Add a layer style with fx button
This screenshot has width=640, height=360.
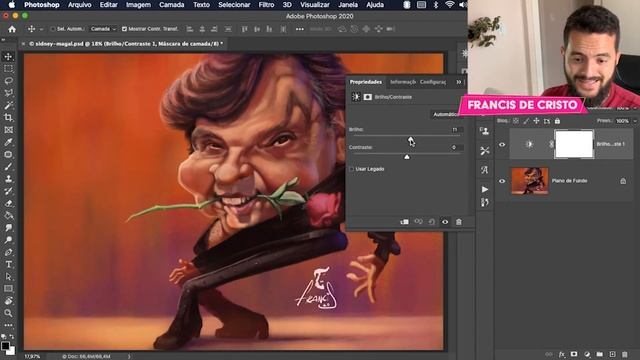coord(562,354)
